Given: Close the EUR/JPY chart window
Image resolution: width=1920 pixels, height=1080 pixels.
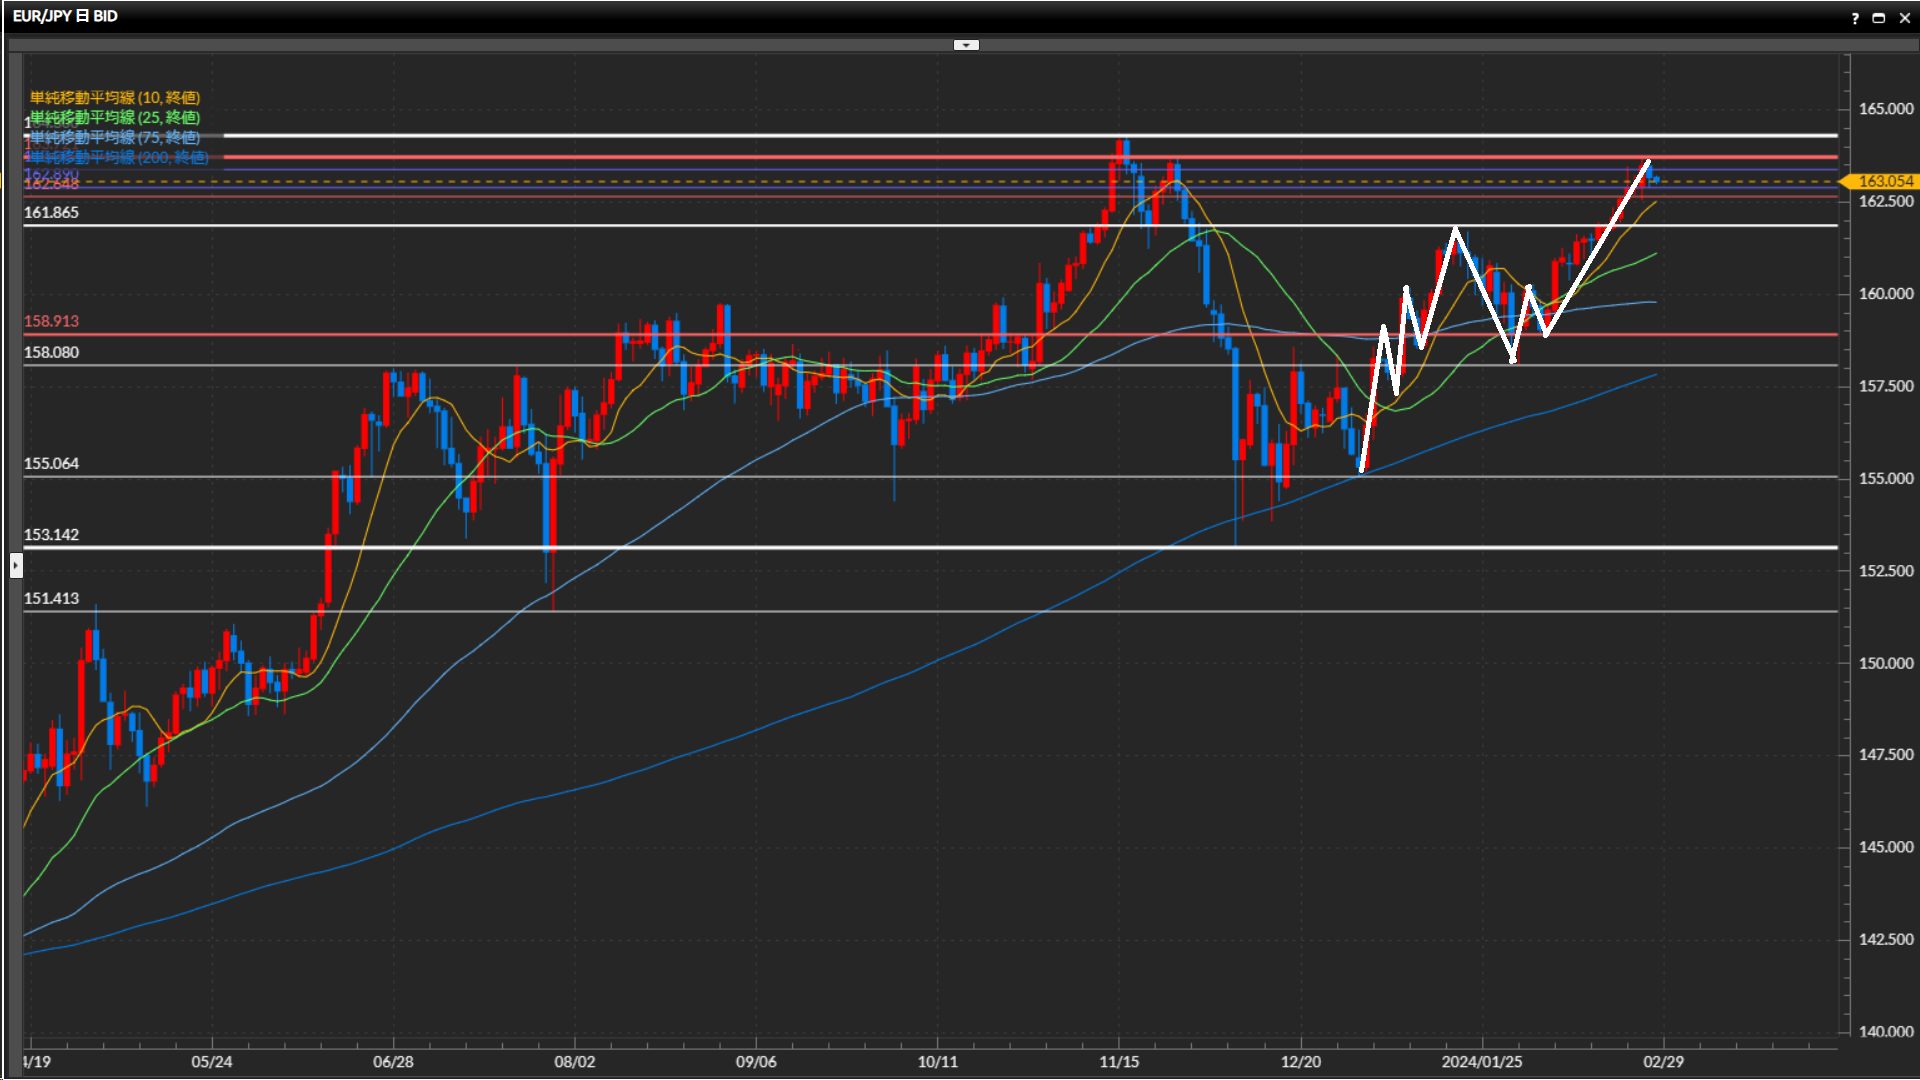Looking at the screenshot, I should [x=1905, y=18].
